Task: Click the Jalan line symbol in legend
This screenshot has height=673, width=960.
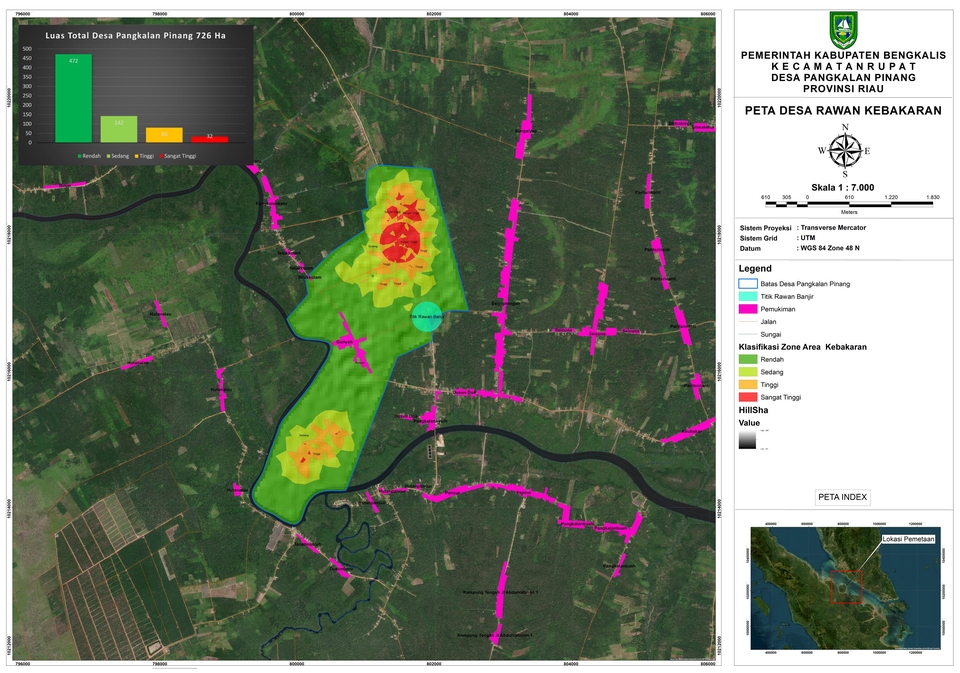Action: click(748, 321)
